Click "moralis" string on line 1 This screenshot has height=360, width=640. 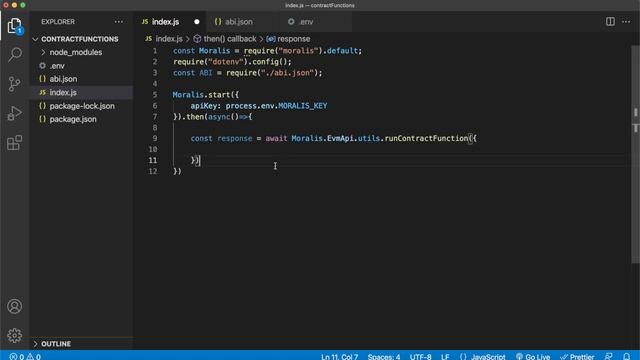[298, 51]
